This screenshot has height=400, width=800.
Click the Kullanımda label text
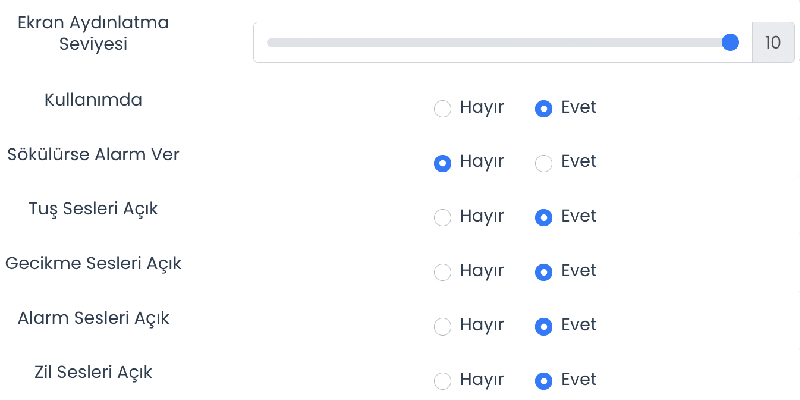[93, 99]
